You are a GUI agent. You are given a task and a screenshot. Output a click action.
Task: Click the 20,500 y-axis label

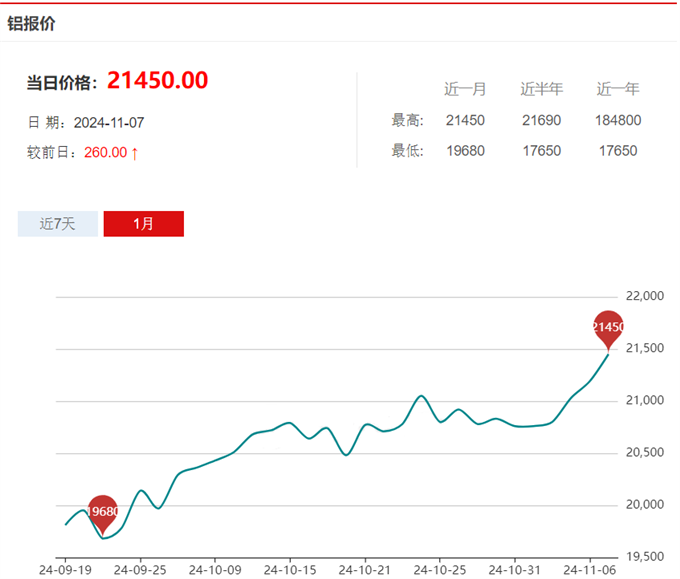click(x=643, y=453)
